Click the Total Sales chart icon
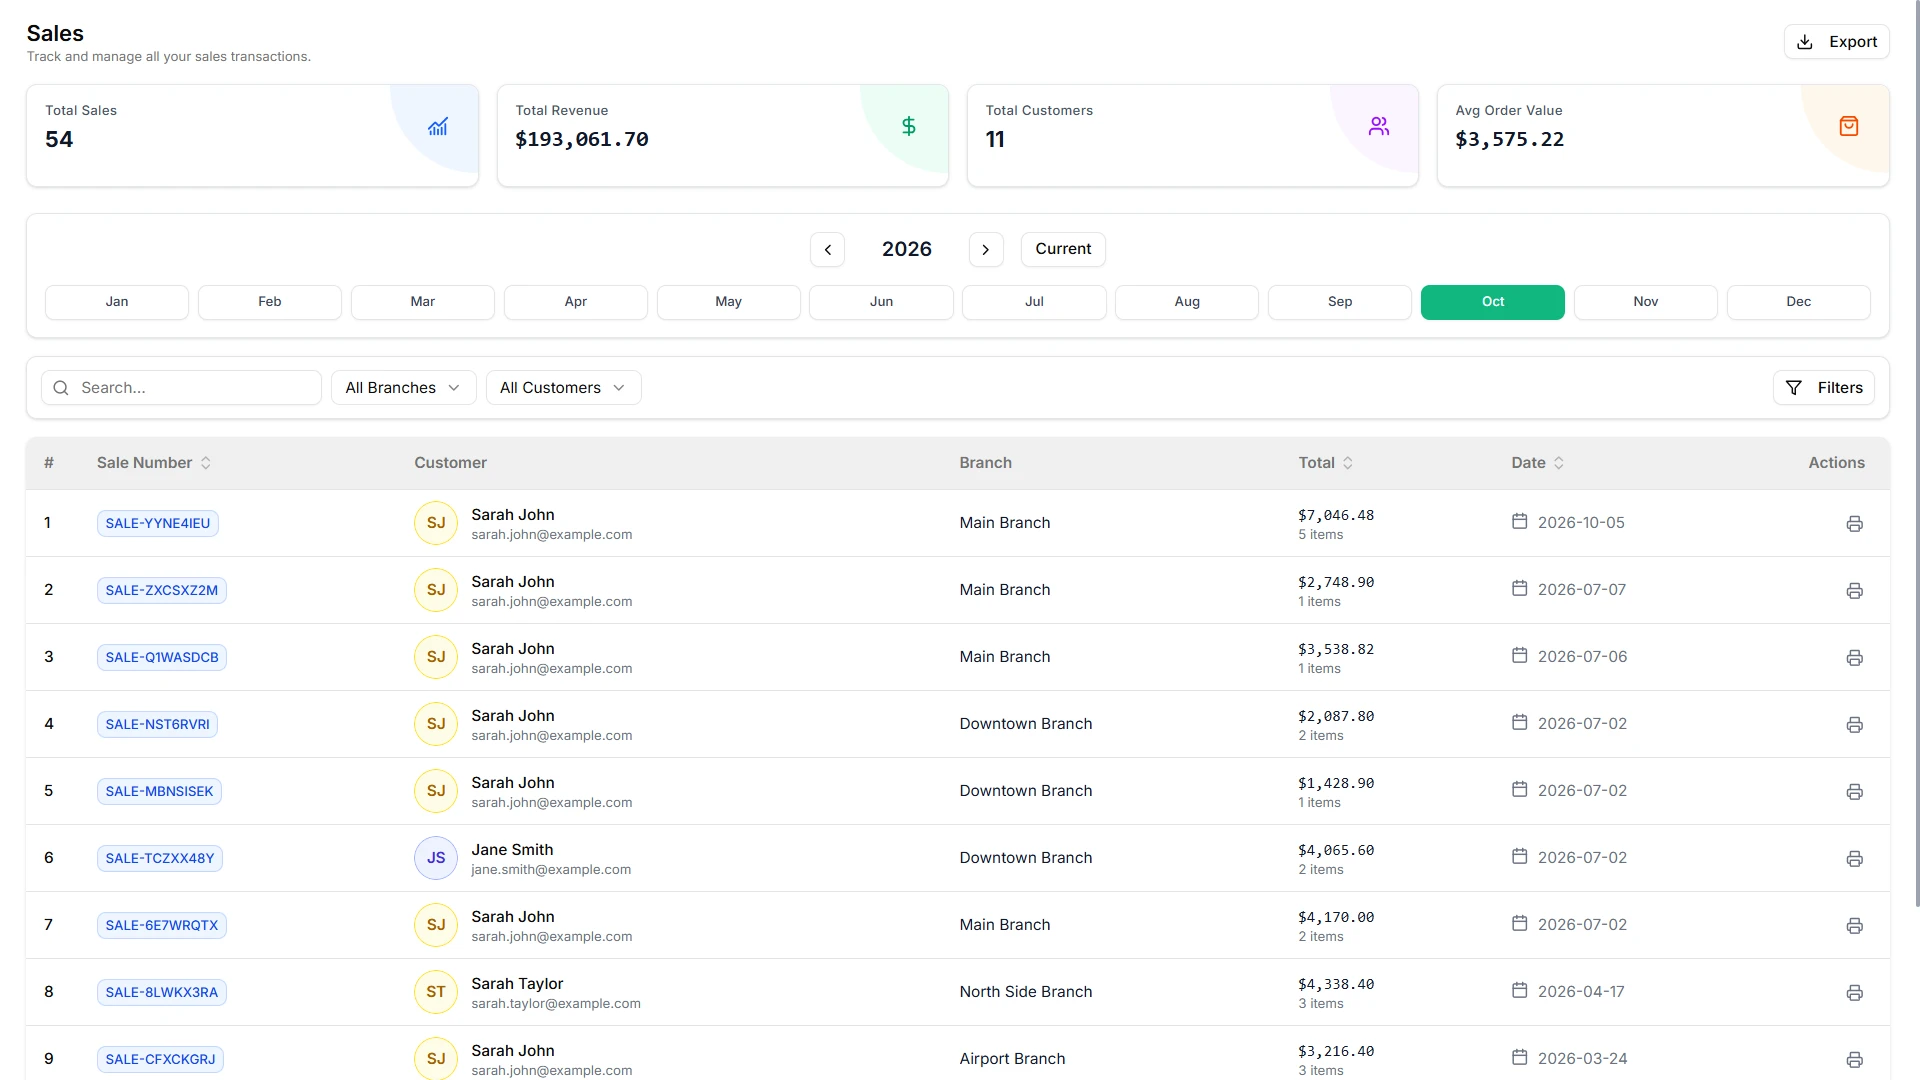Image resolution: width=1920 pixels, height=1080 pixels. [x=438, y=127]
